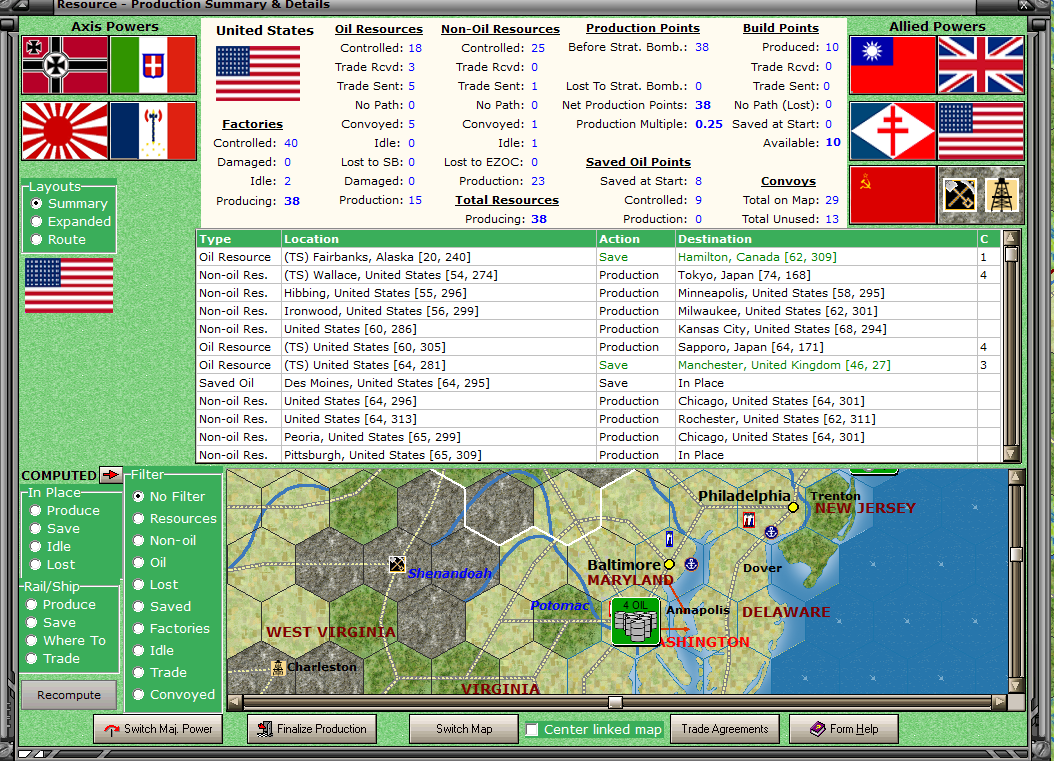Select the Des Moines Saved Oil row
The image size is (1054, 761).
tap(598, 383)
